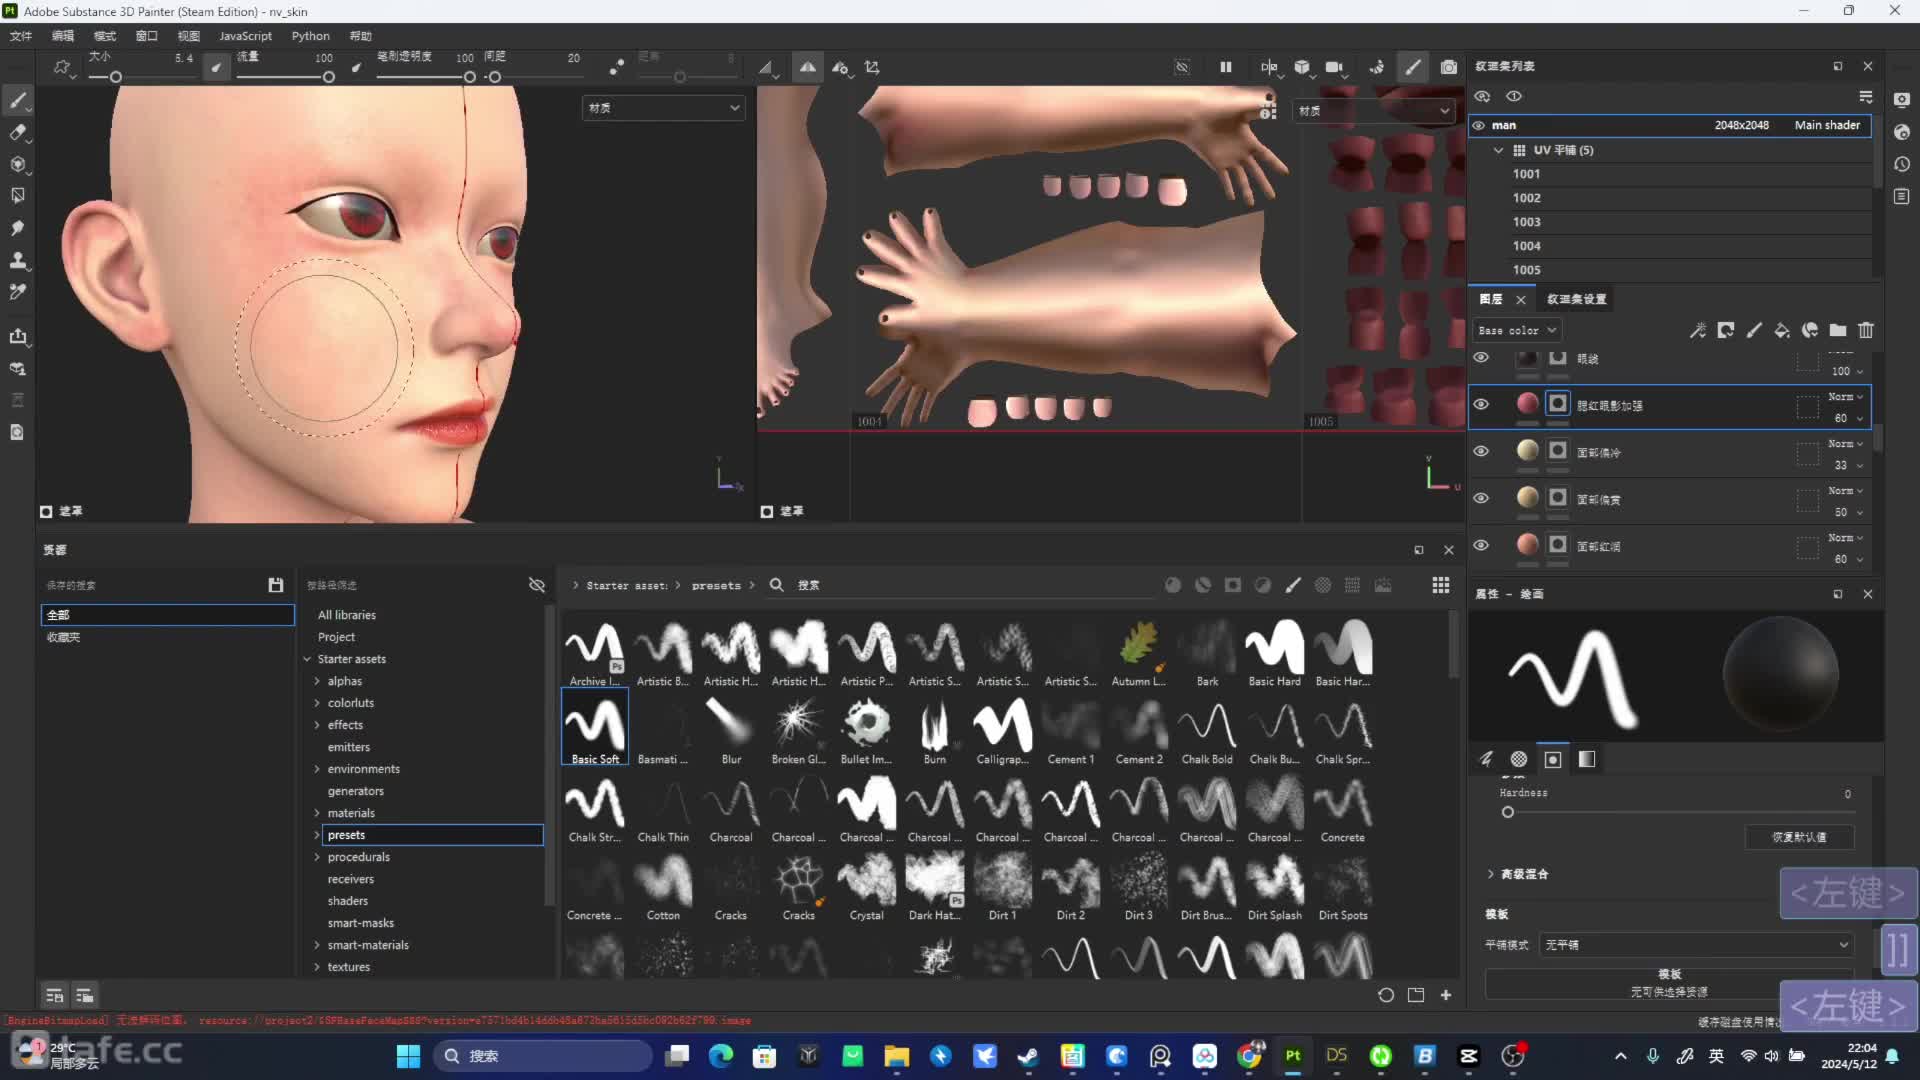Screen dimensions: 1920x1080
Task: Open the Python menu
Action: click(x=310, y=36)
